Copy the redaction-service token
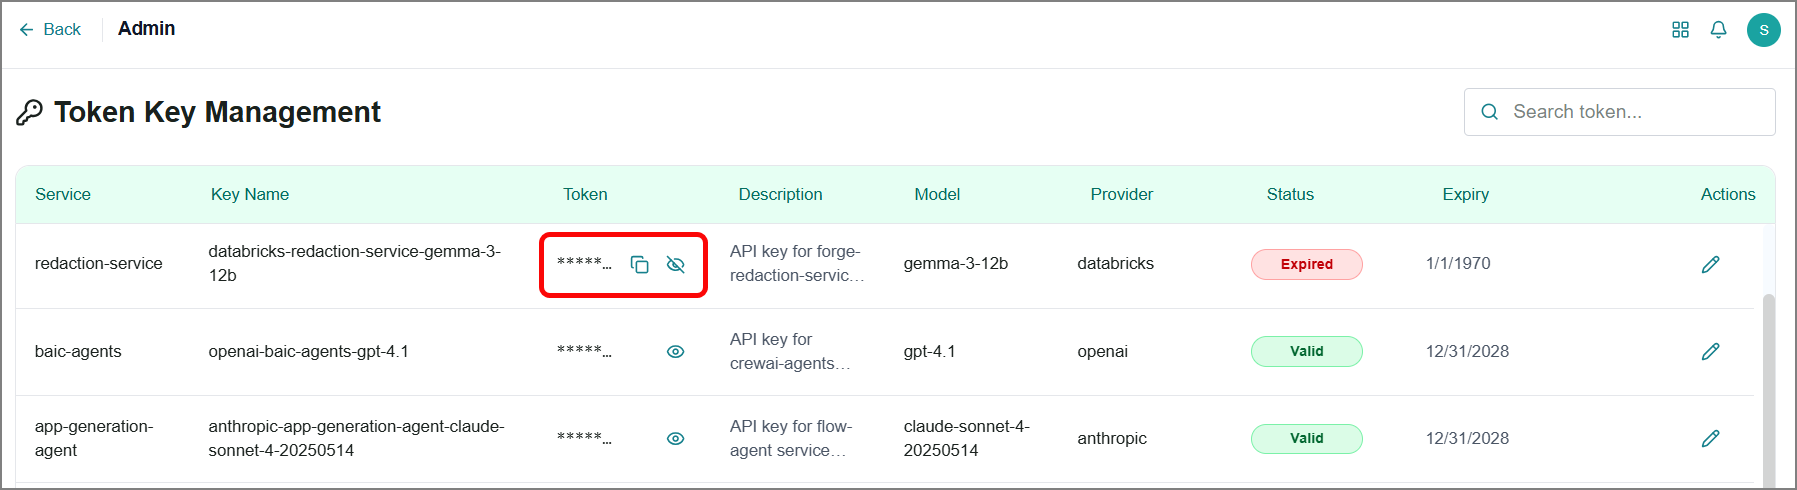Screen dimensions: 1797x490 [639, 264]
